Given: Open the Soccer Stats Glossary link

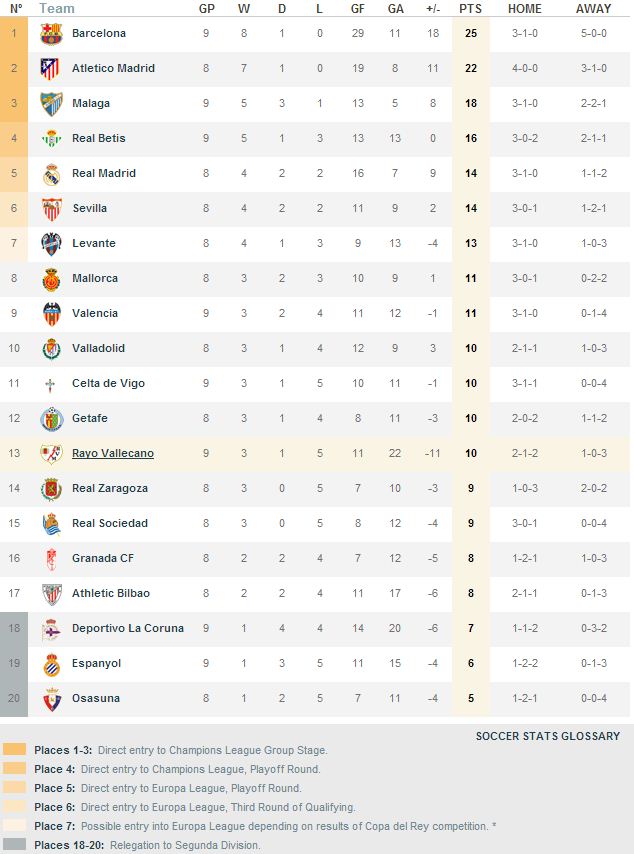Looking at the screenshot, I should (x=548, y=736).
